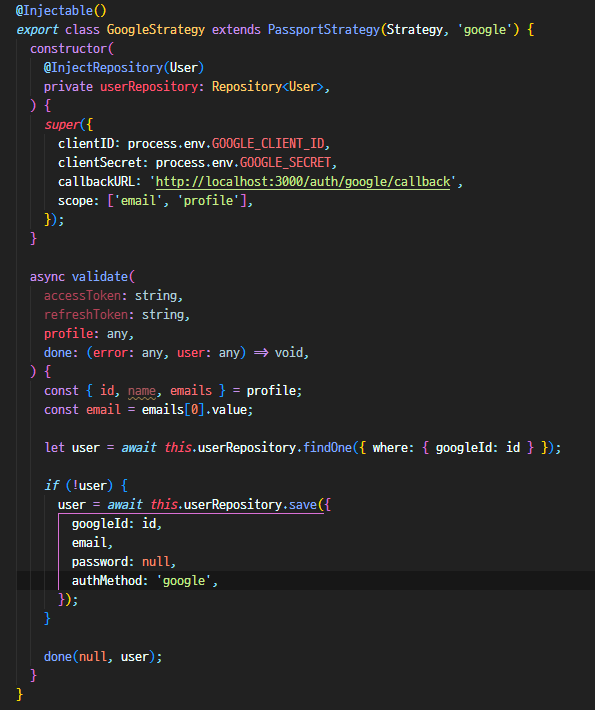
Task: Click the async keyword
Action: point(47,277)
